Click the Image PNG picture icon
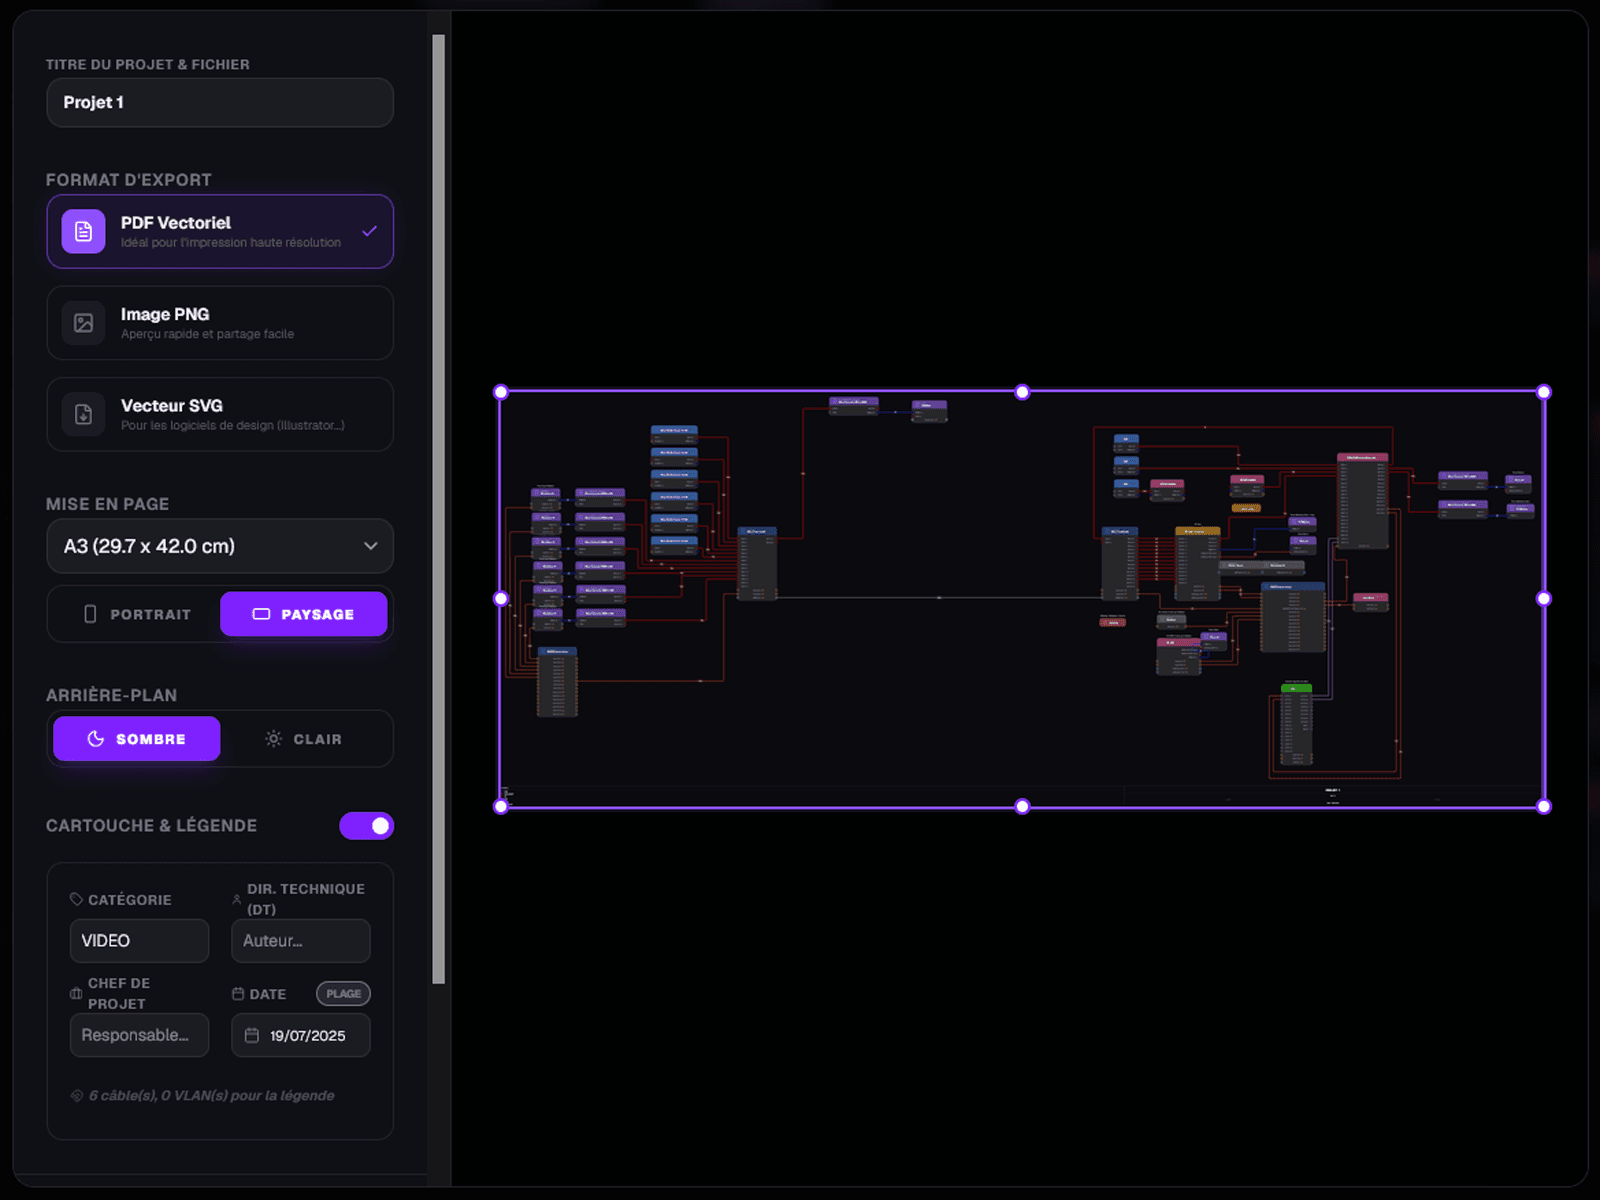 83,323
